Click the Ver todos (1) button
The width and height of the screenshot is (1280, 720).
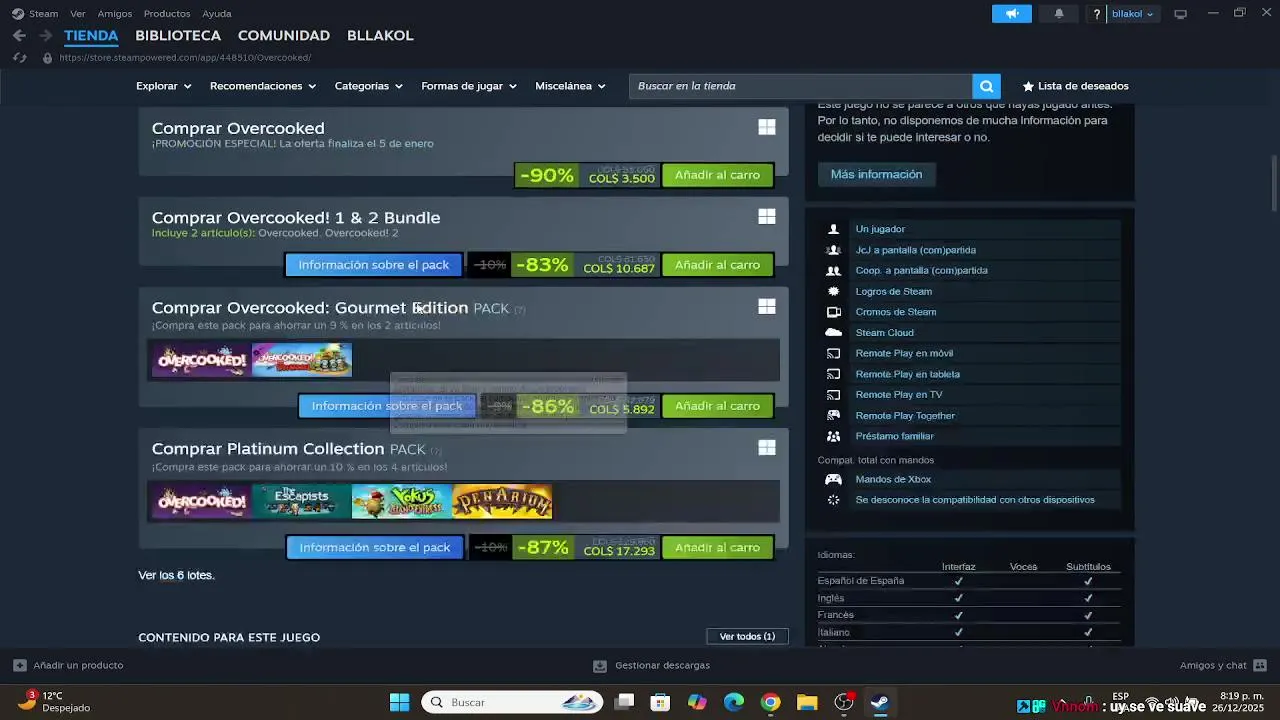click(747, 636)
